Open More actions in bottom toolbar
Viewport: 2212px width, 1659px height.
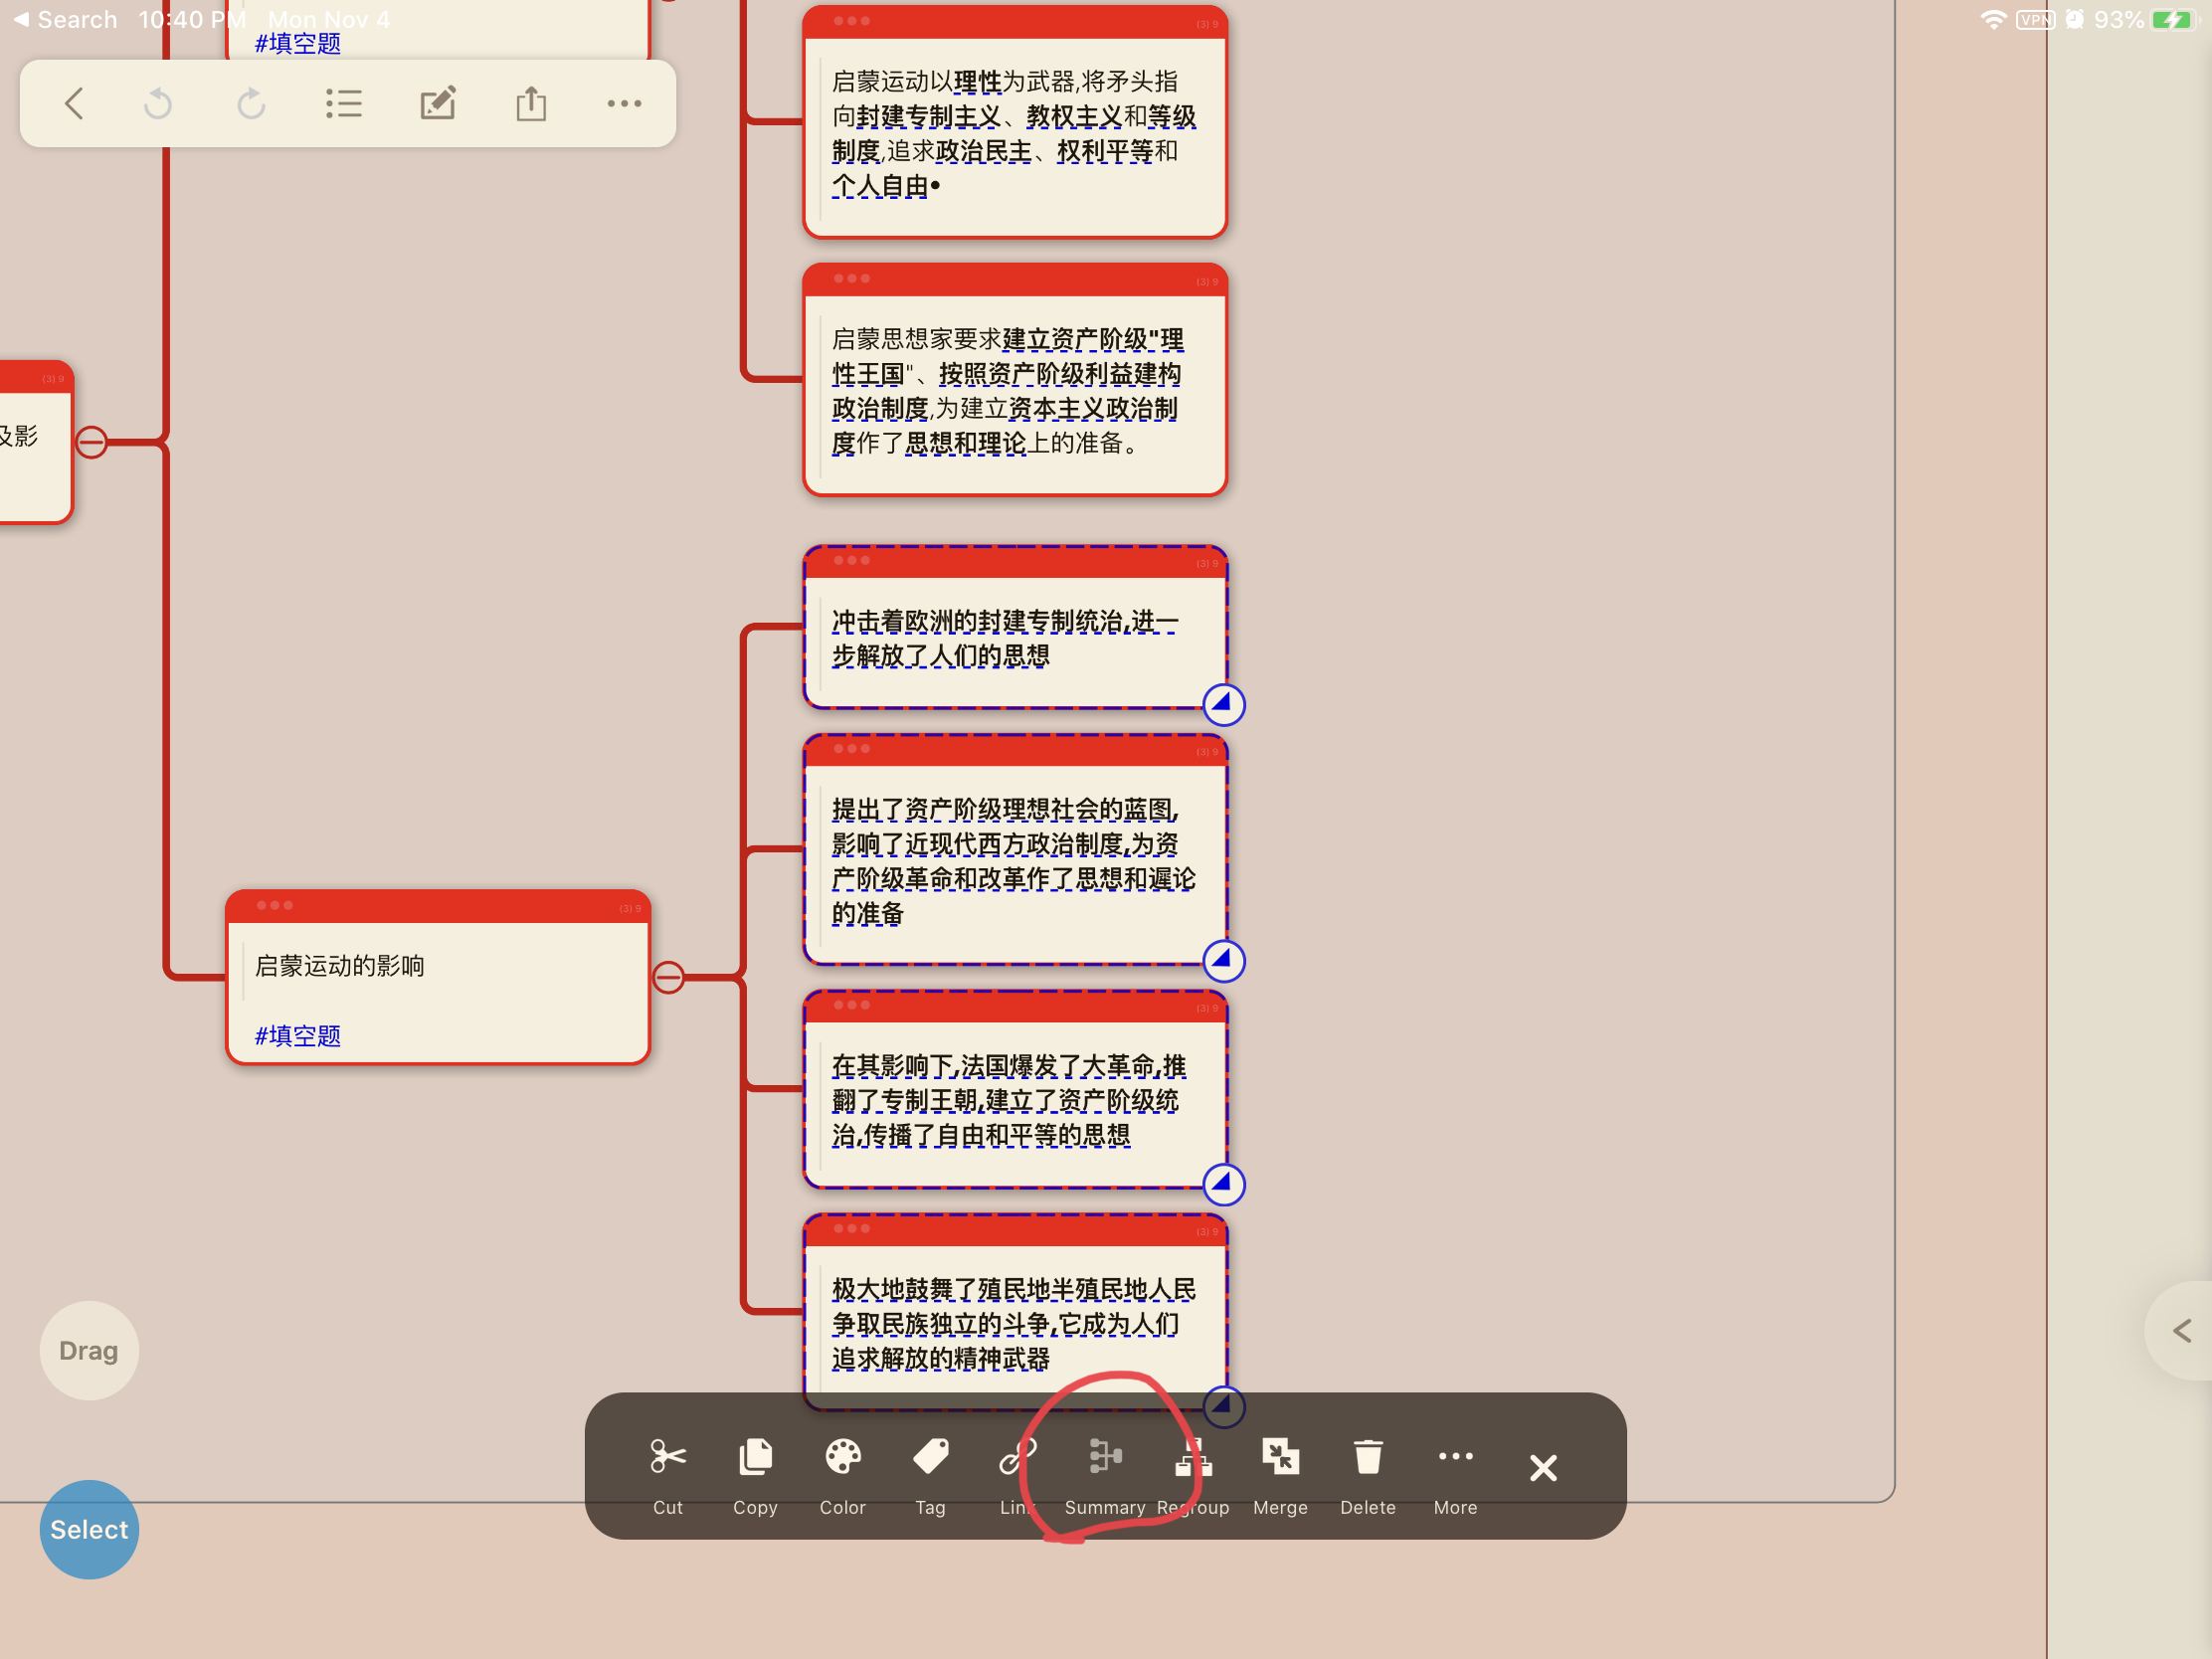point(1455,1476)
